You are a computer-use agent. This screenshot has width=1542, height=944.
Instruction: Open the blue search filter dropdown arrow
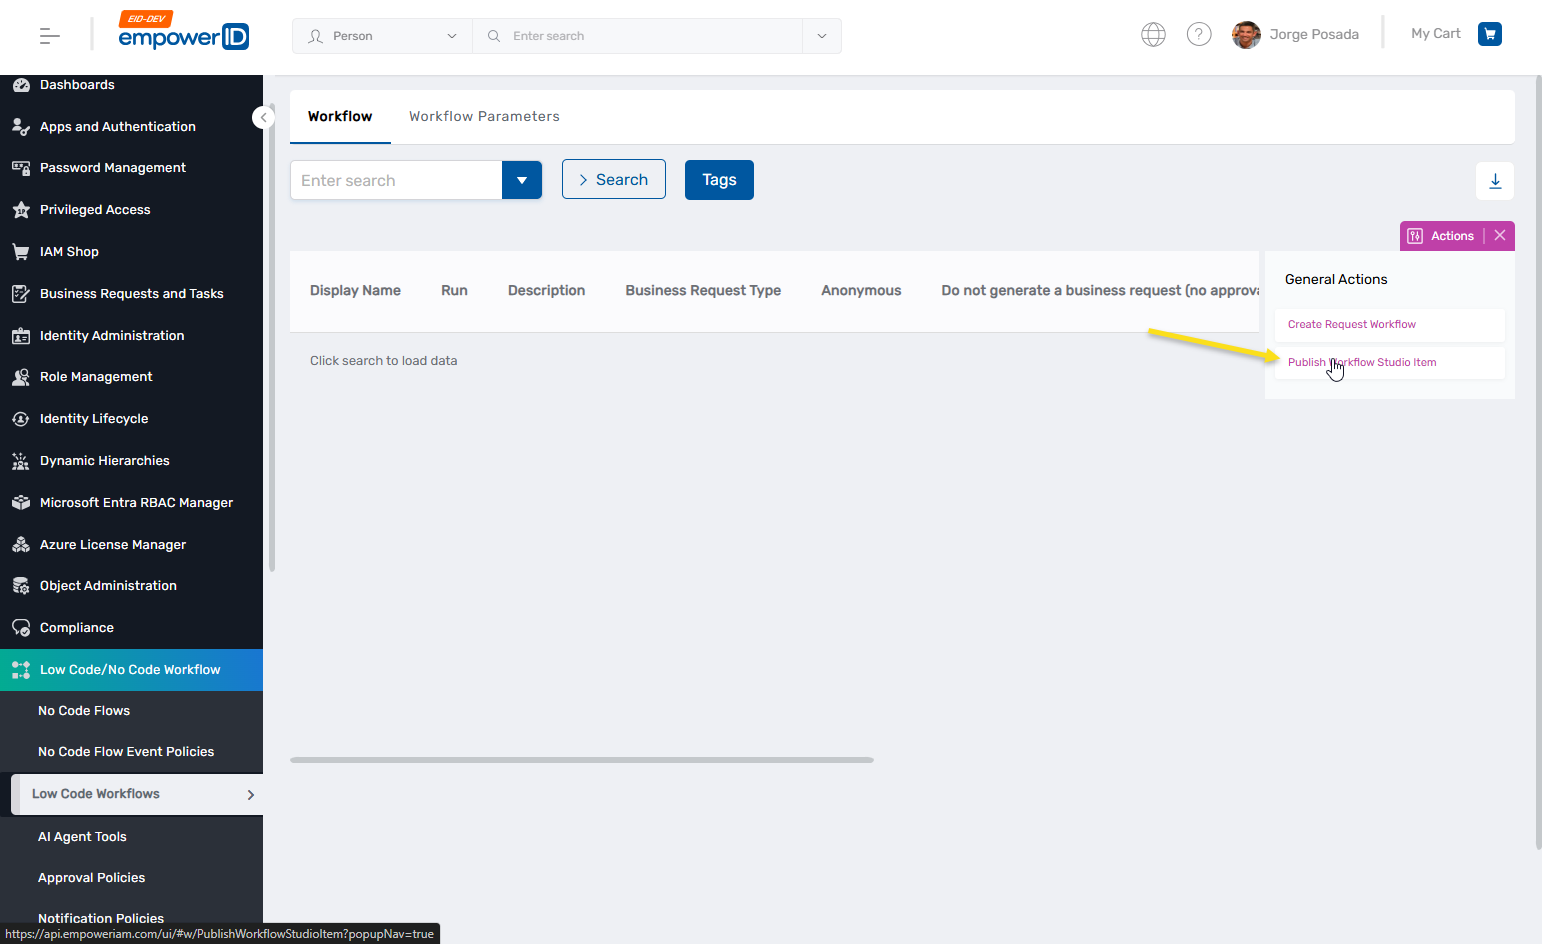pyautogui.click(x=522, y=180)
